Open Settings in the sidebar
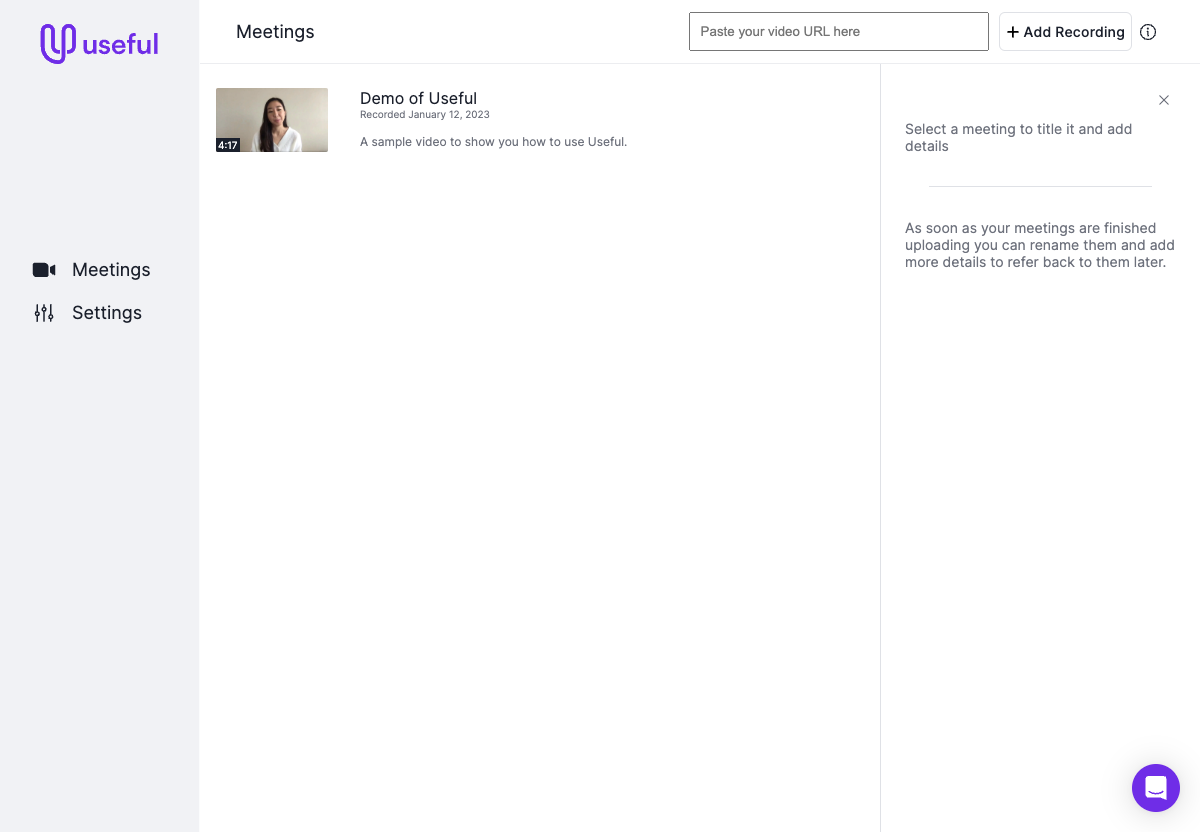Image resolution: width=1200 pixels, height=832 pixels. click(x=107, y=313)
